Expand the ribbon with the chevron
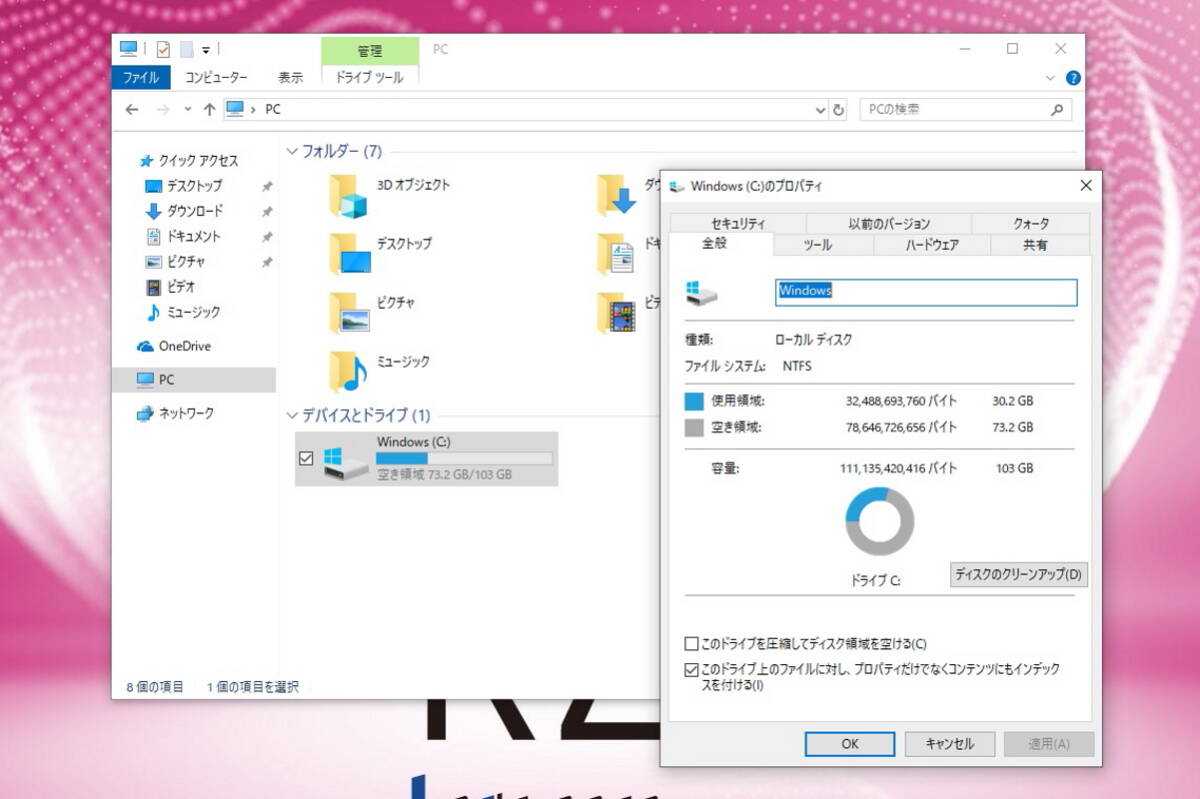Viewport: 1200px width, 799px height. coord(1049,78)
